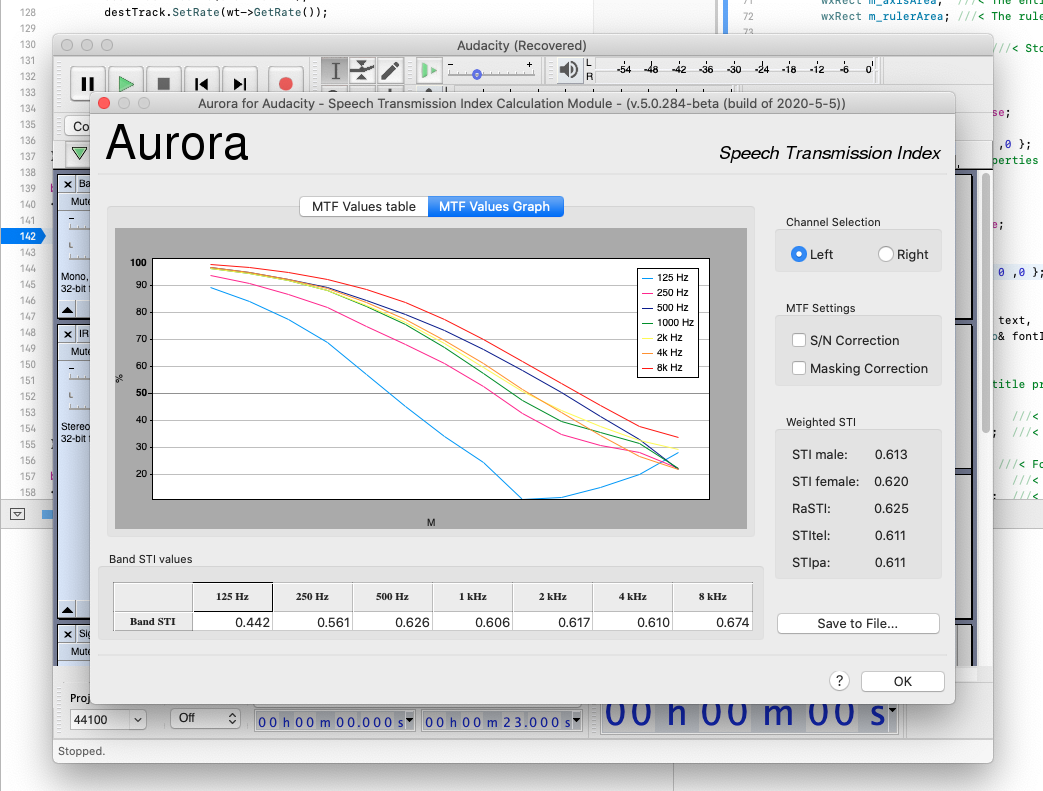1043x791 pixels.
Task: Click the 250 Hz column header
Action: pyautogui.click(x=313, y=597)
